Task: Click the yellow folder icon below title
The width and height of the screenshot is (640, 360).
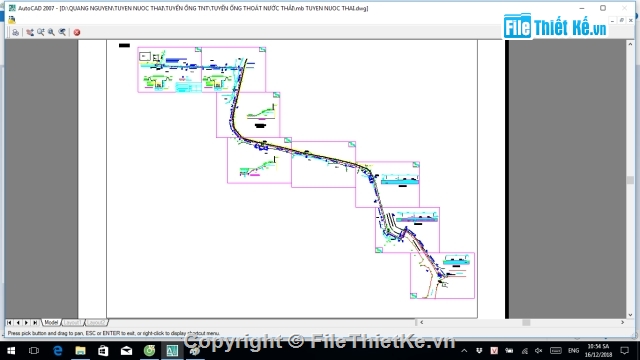Action: [x=12, y=20]
